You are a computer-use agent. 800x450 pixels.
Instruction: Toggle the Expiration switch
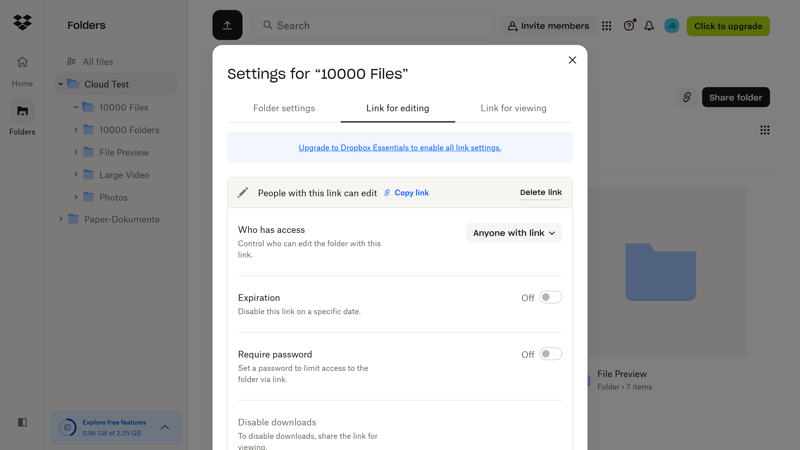(x=551, y=297)
